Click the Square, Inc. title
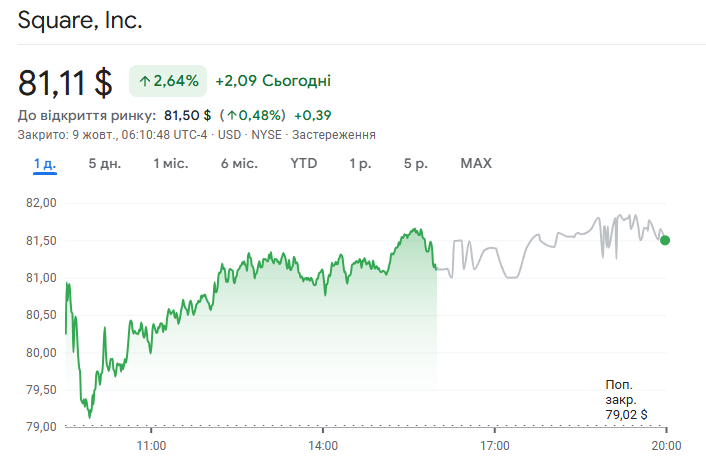Screen dimensions: 706x470 [x=80, y=20]
